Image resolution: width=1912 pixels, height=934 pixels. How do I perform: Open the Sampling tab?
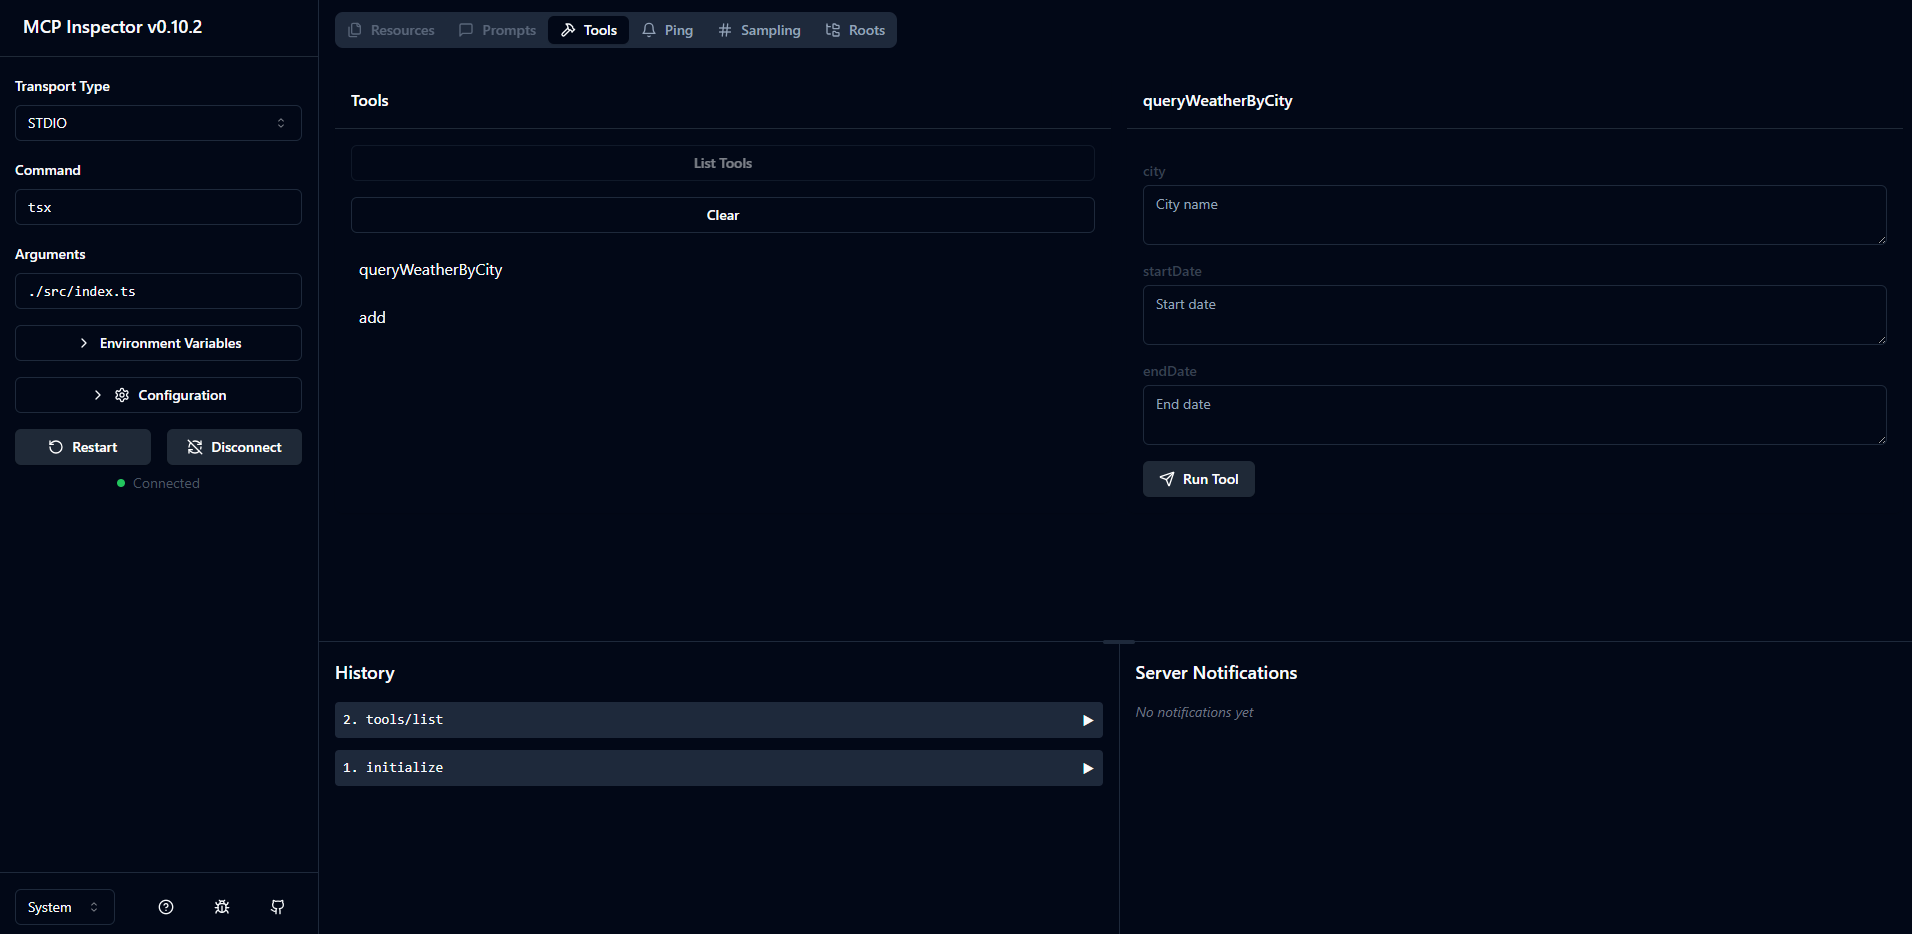[759, 30]
